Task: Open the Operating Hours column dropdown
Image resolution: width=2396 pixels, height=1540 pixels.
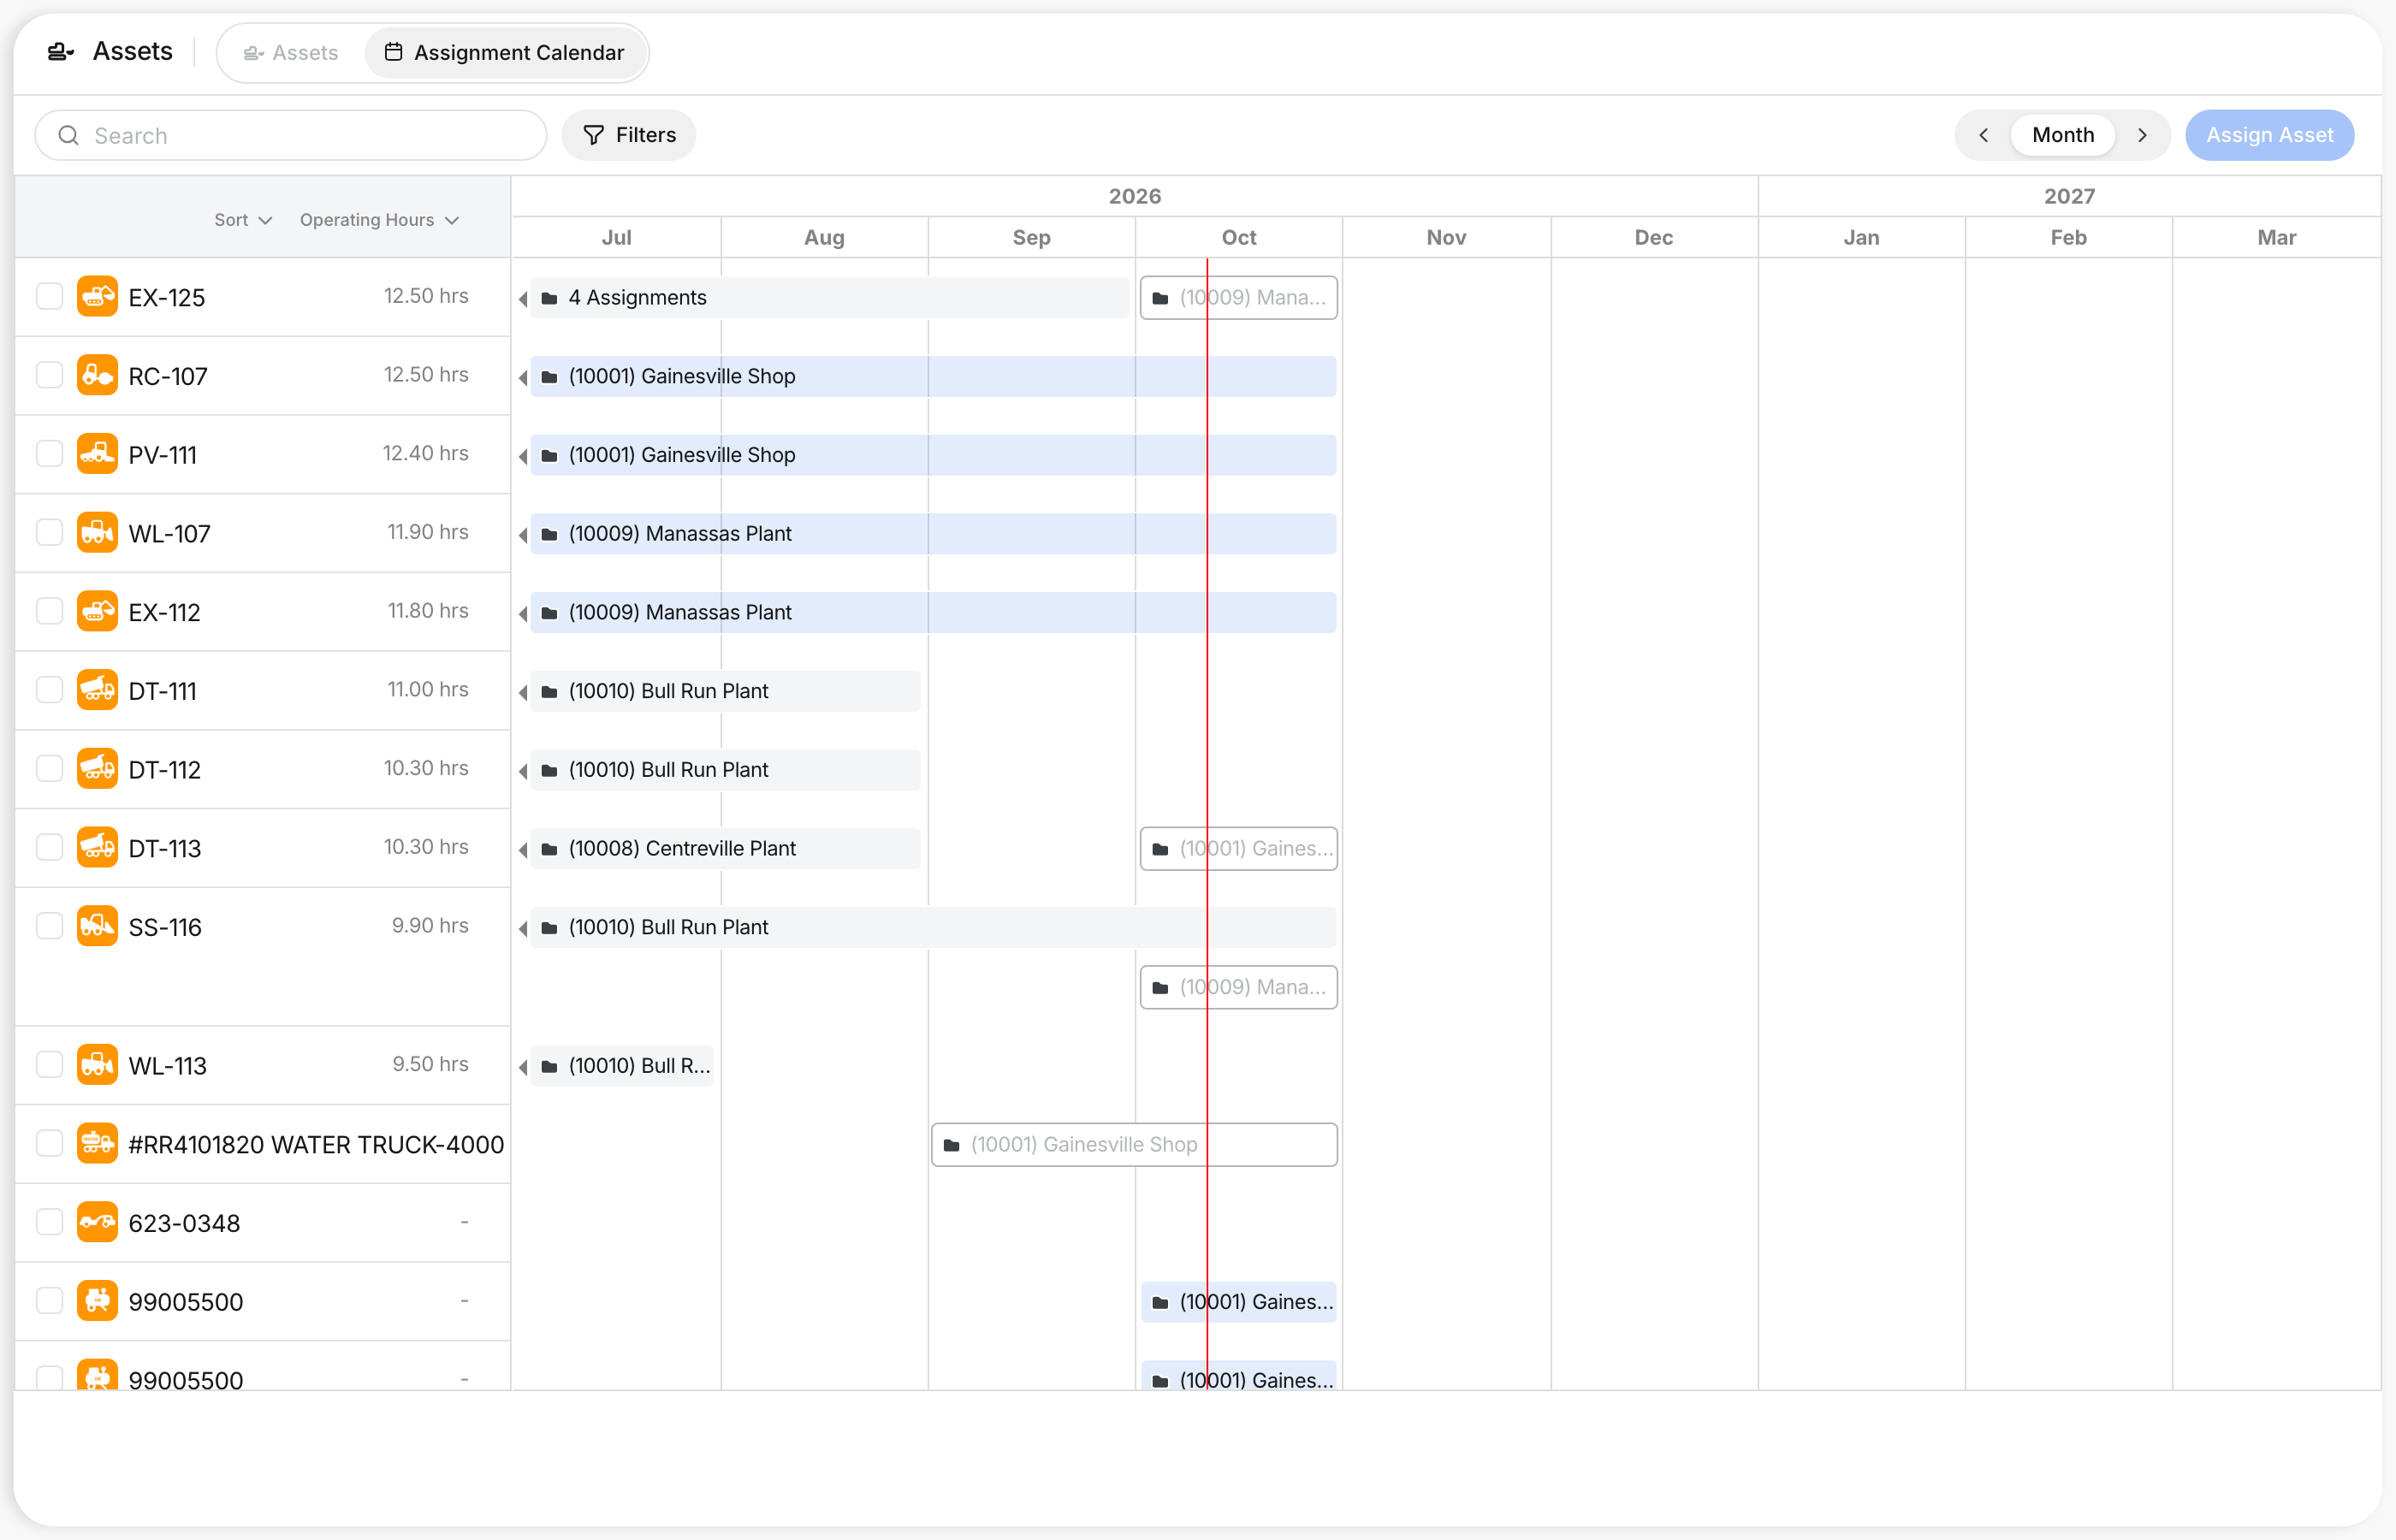Action: 379,220
